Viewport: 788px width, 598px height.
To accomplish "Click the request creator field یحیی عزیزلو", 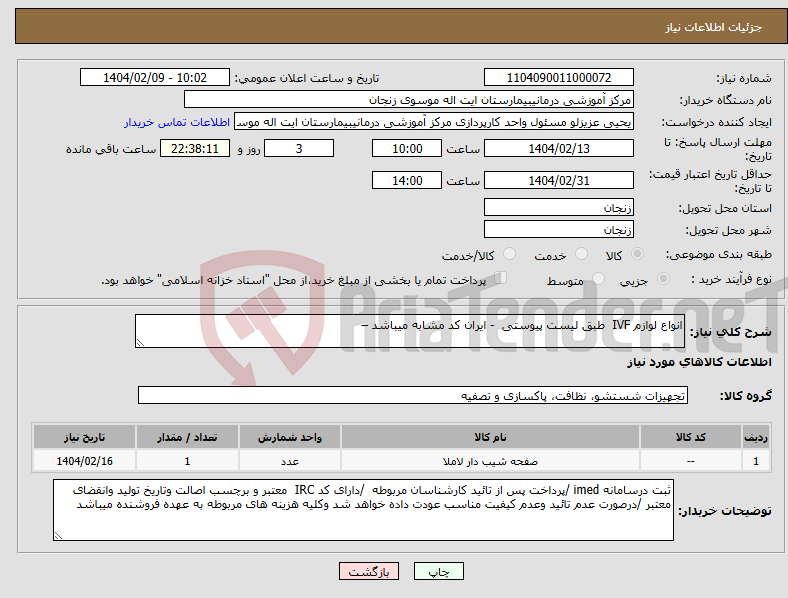I will 434,122.
